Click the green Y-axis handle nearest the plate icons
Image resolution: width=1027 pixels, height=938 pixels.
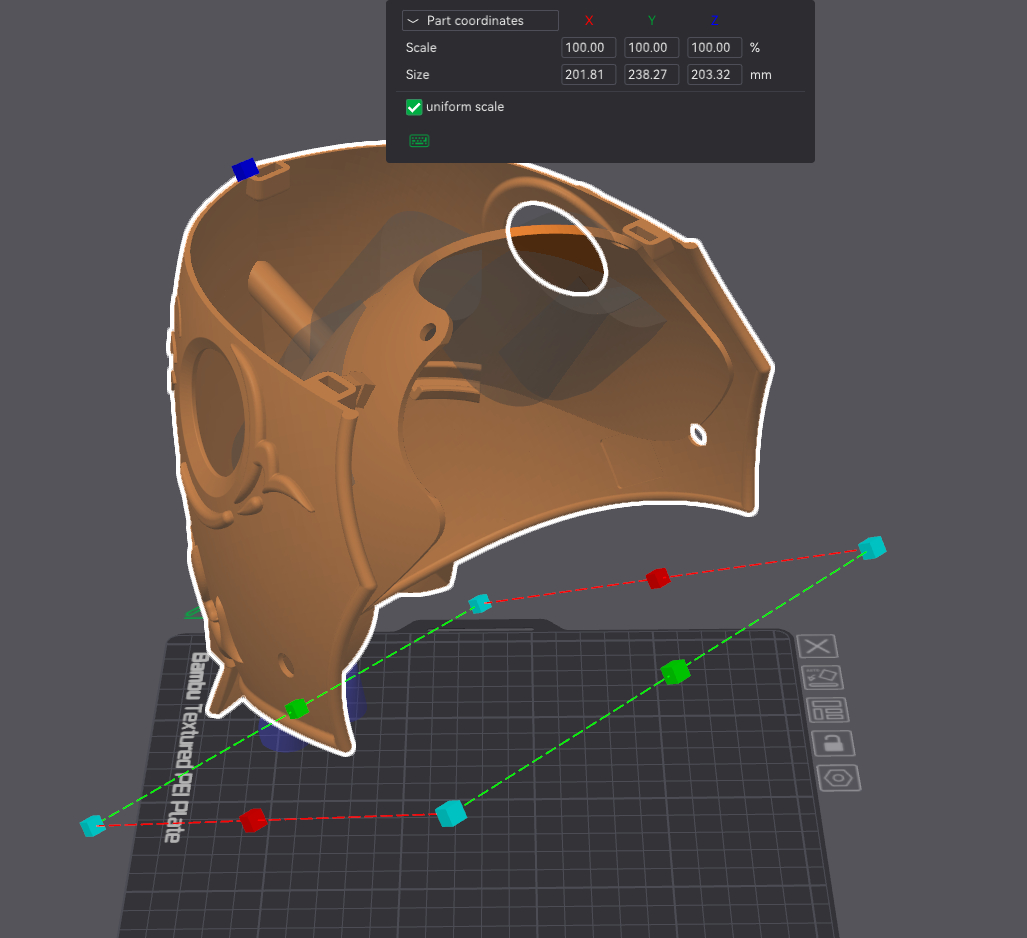(x=676, y=671)
